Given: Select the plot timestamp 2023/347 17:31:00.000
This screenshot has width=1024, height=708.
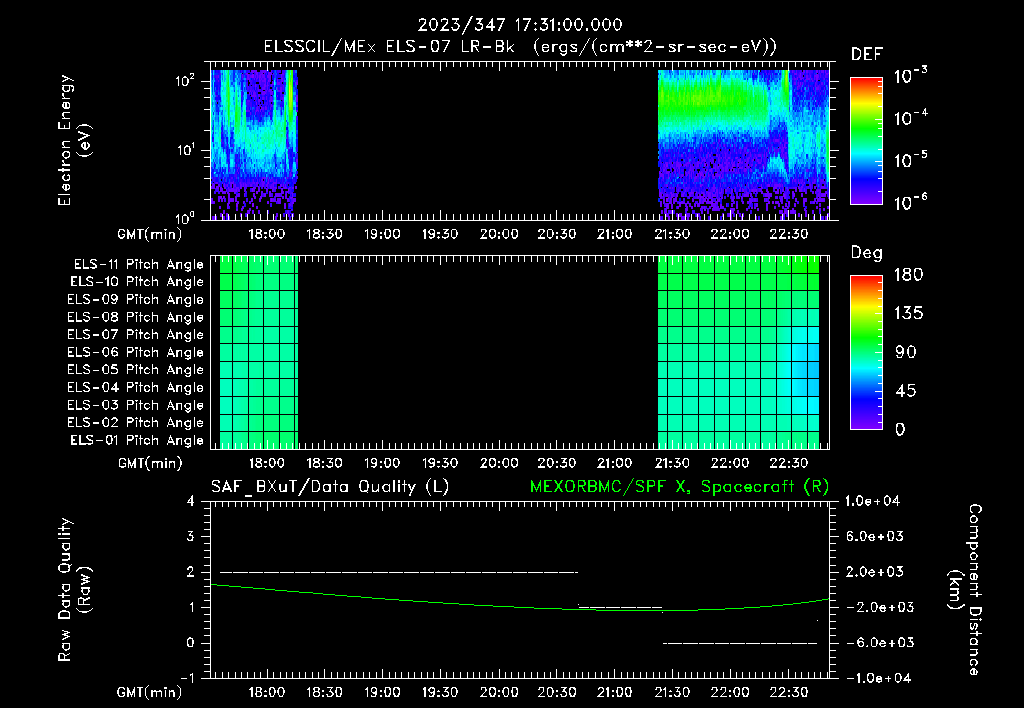Looking at the screenshot, I should coord(520,25).
